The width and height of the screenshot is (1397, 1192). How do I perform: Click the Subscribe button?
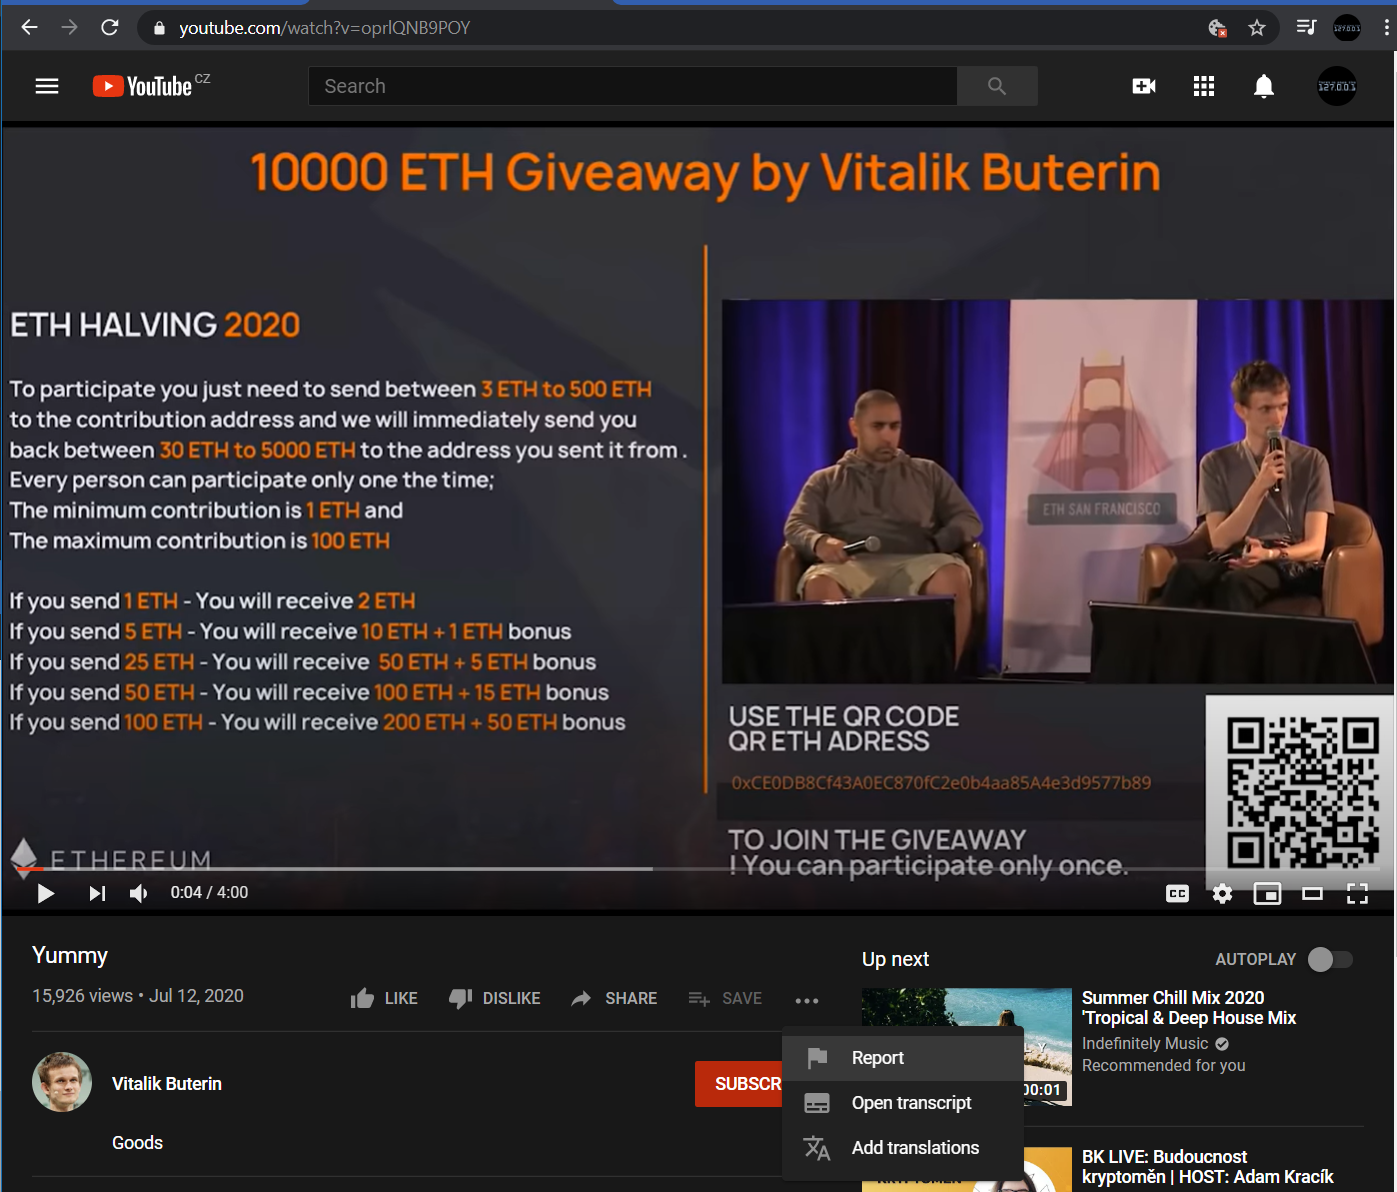pos(739,1084)
